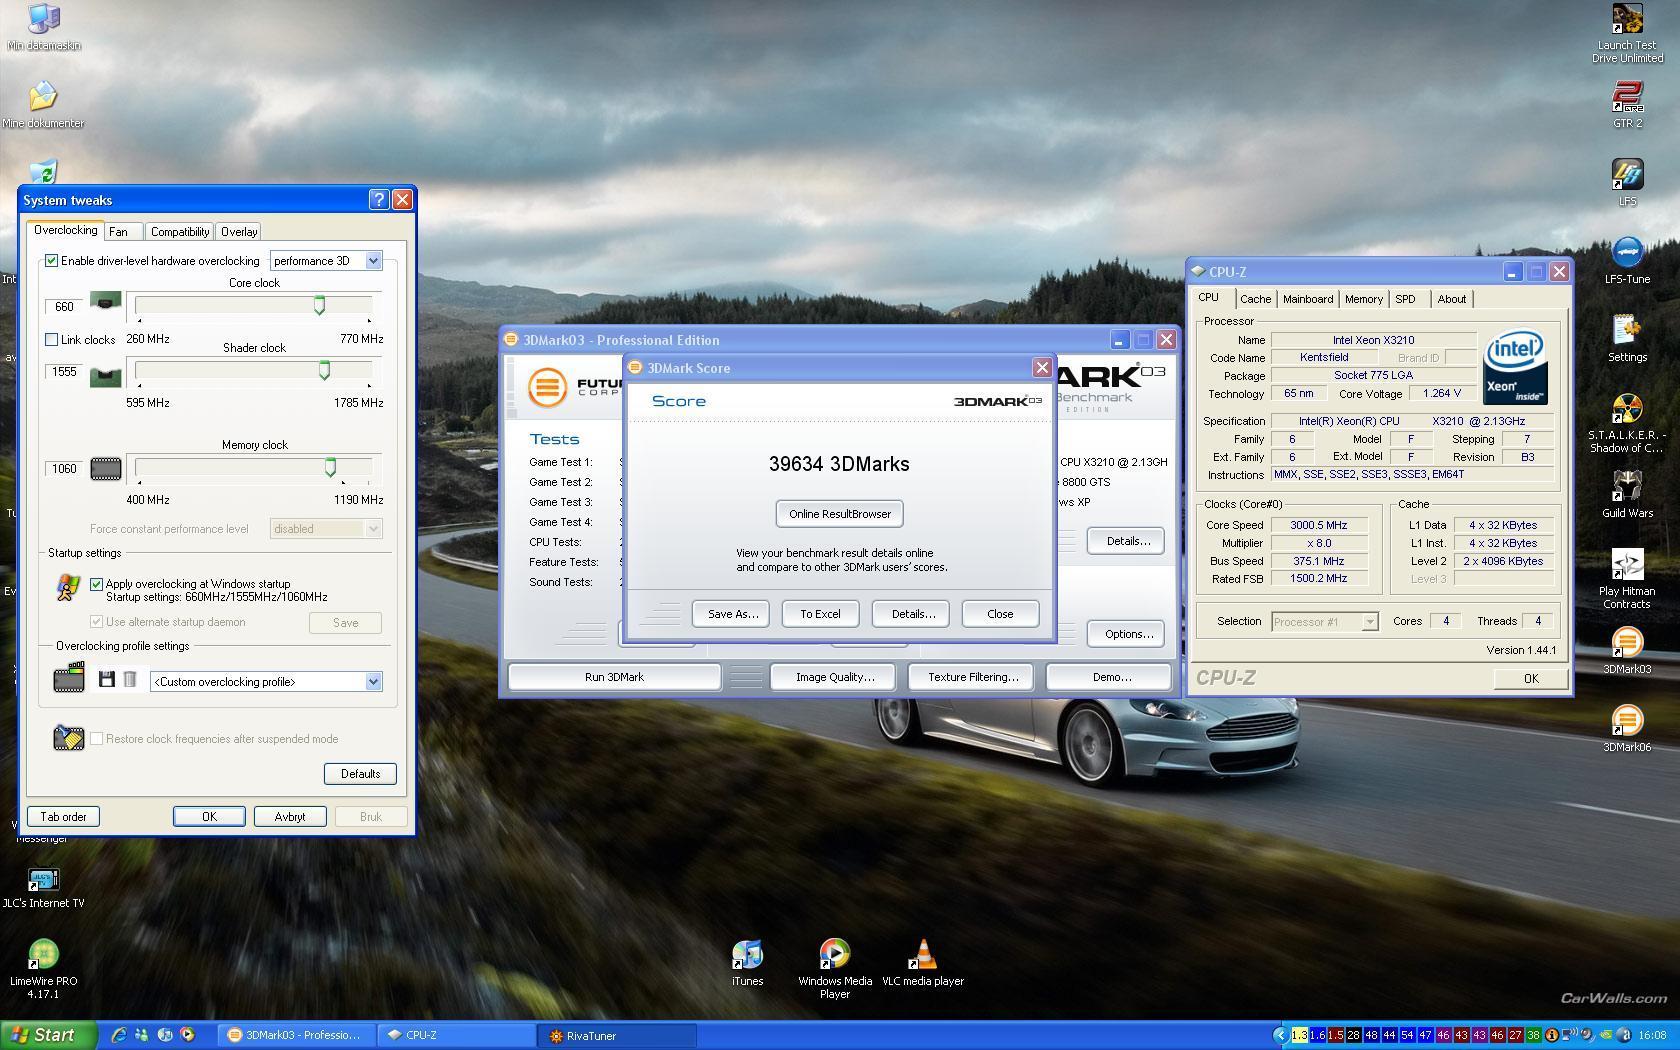Click the To Excel button
This screenshot has width=1680, height=1050.
coord(820,614)
